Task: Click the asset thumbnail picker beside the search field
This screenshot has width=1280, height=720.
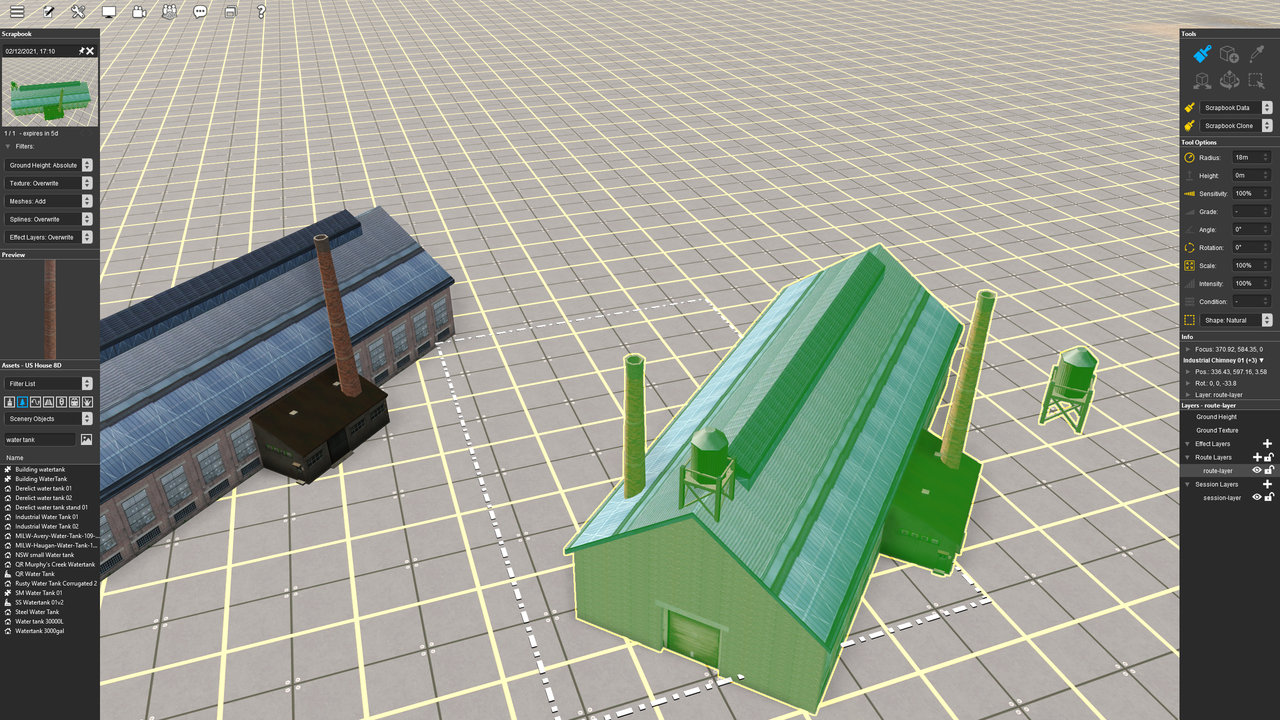Action: tap(87, 439)
